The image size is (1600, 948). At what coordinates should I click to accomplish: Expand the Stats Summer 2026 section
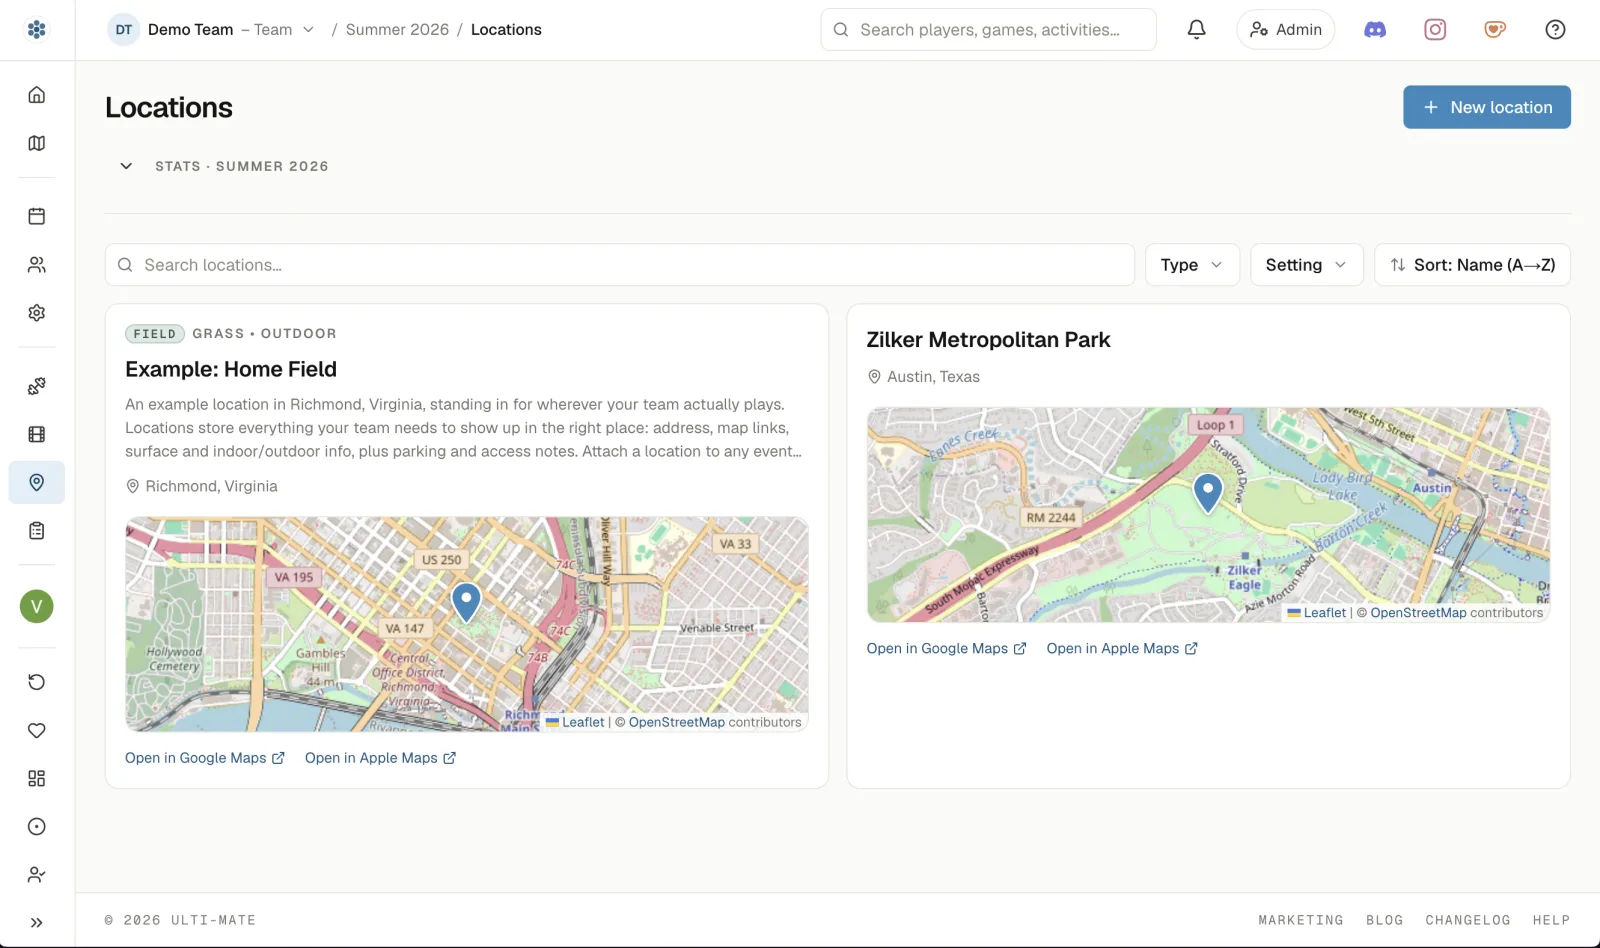coord(224,166)
